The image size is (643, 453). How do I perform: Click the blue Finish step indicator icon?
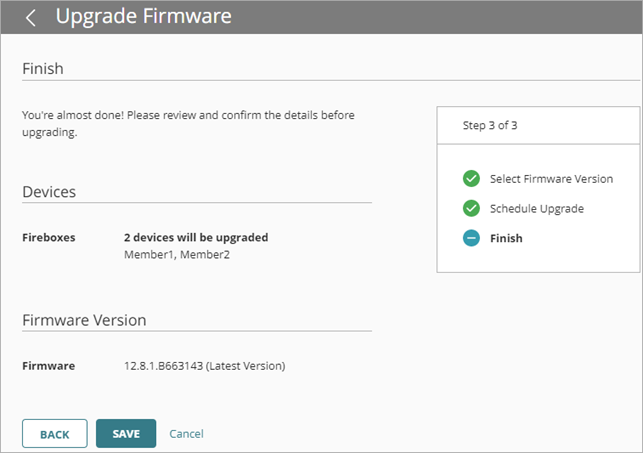pyautogui.click(x=471, y=239)
